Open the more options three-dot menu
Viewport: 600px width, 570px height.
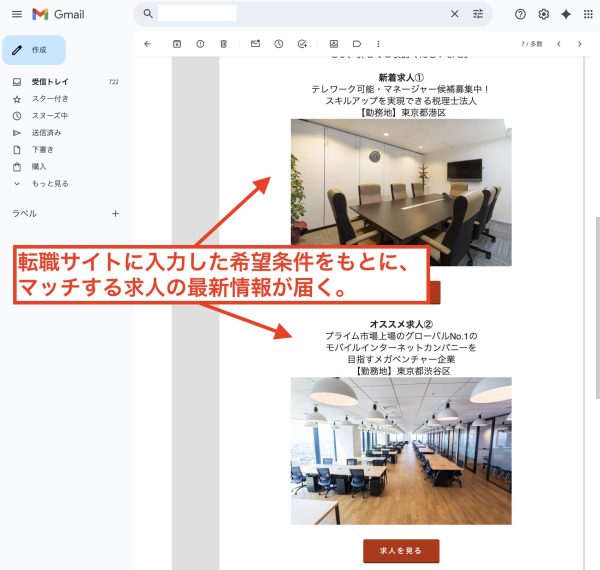tap(378, 44)
